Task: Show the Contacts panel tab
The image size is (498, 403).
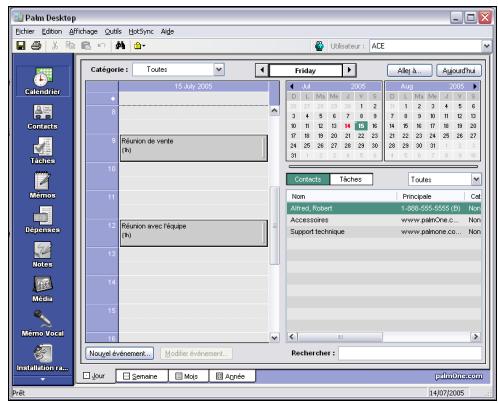Action: (x=308, y=179)
